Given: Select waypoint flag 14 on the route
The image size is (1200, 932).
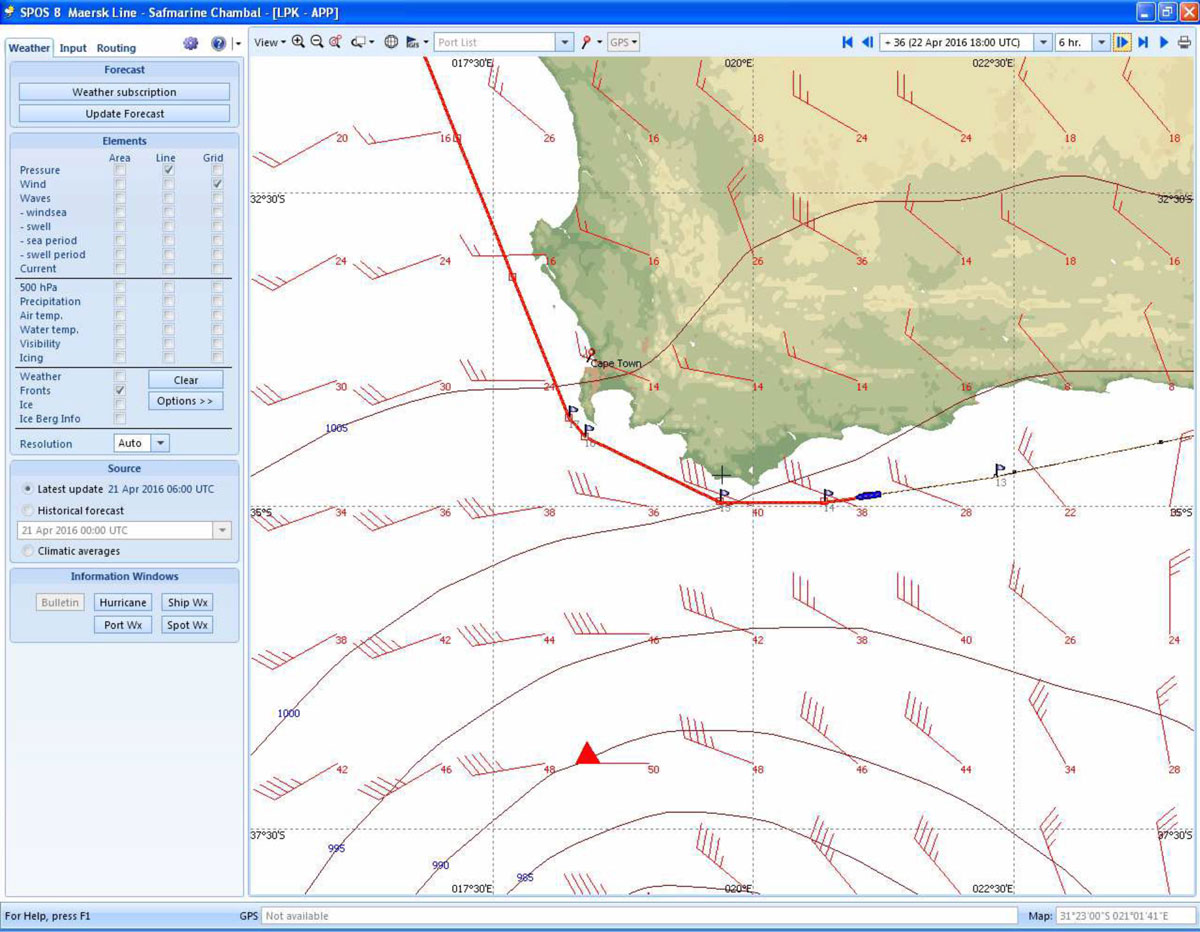Looking at the screenshot, I should coord(827,496).
